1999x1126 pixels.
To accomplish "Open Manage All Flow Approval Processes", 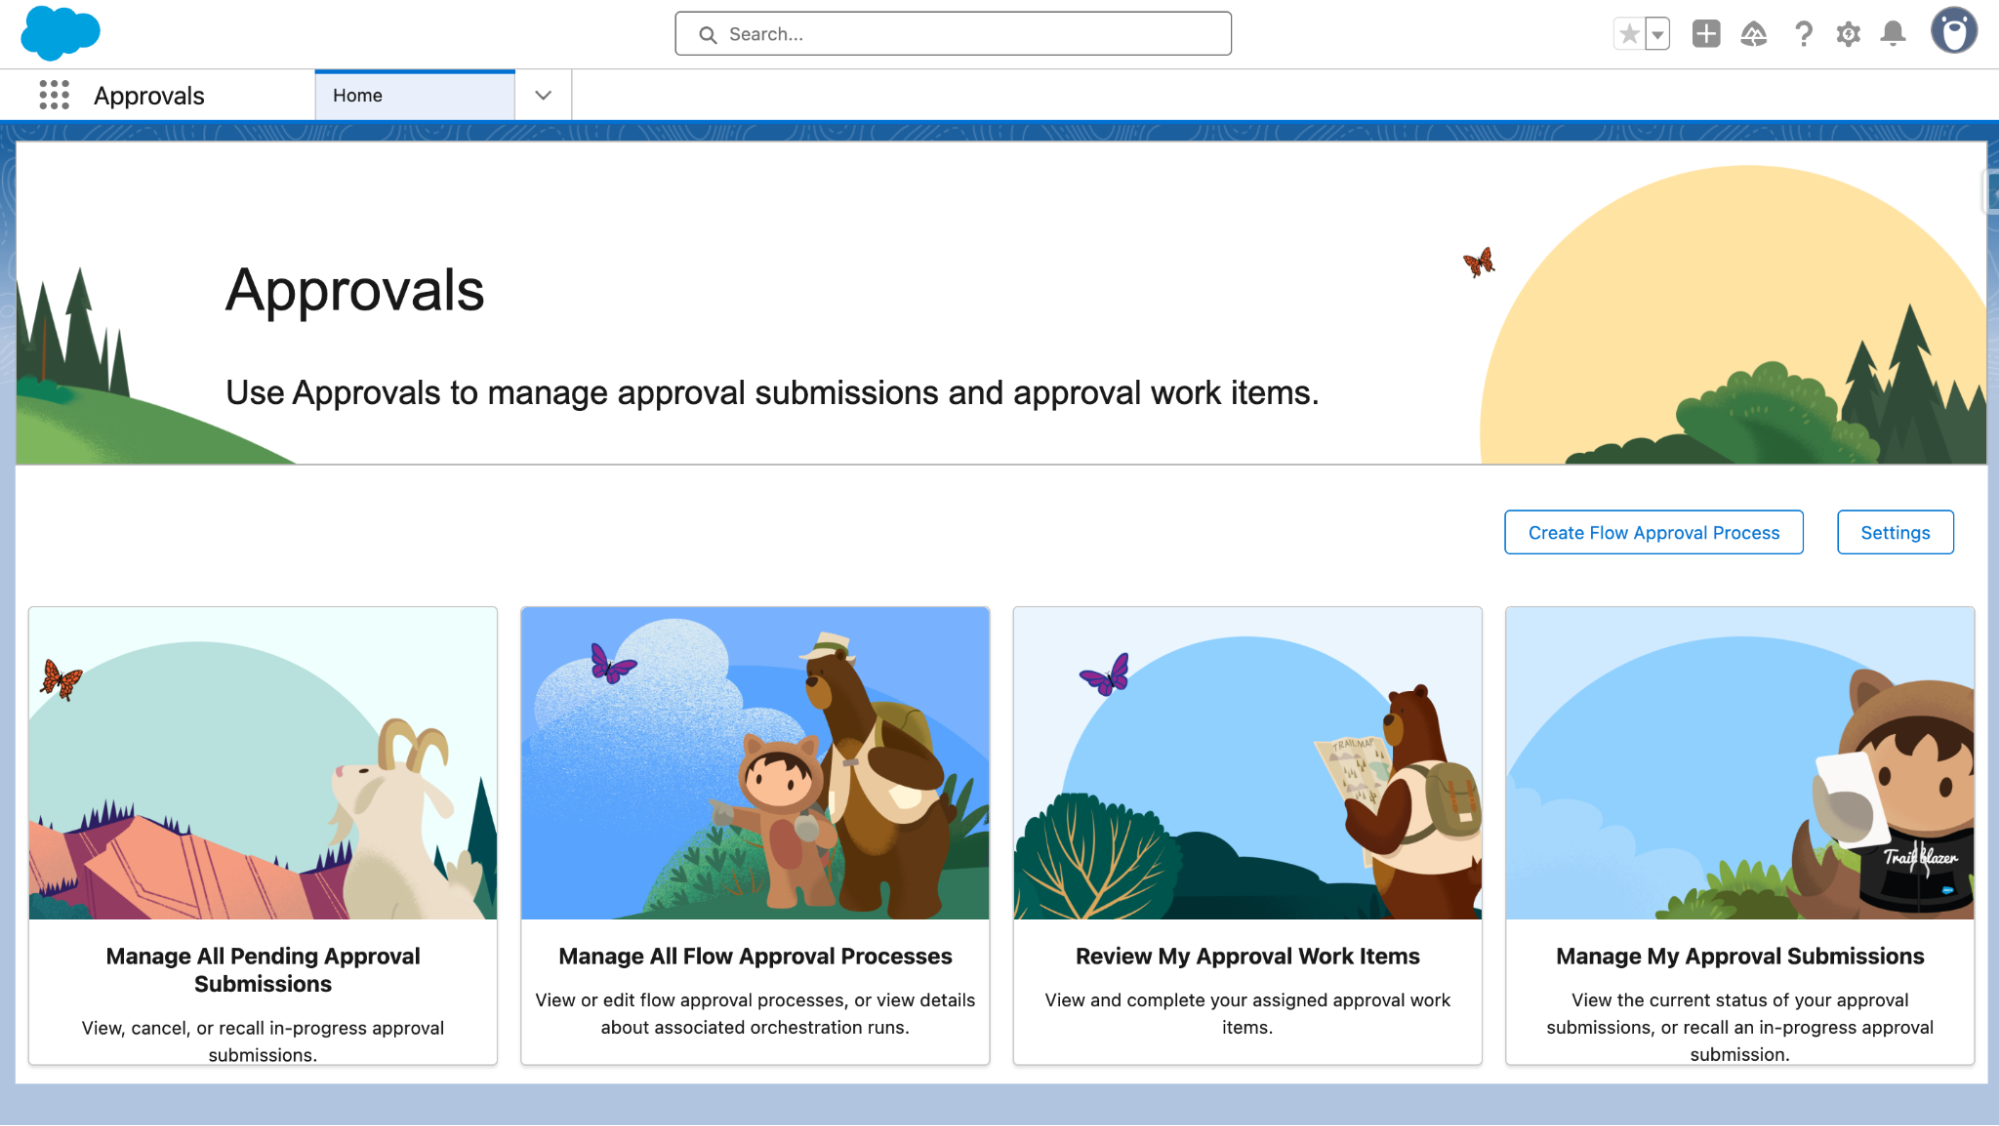I will 755,955.
